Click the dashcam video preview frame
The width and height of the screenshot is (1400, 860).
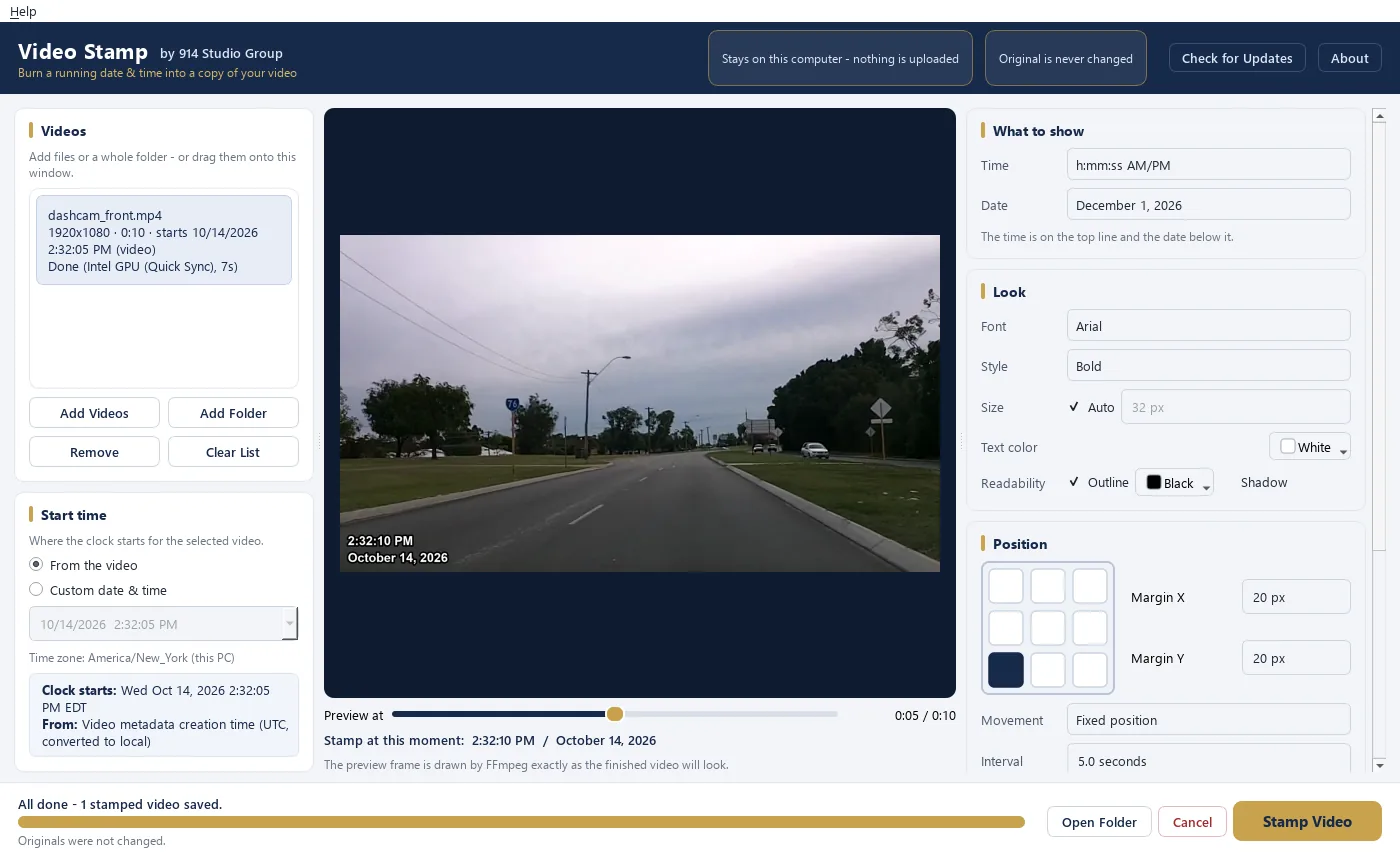640,403
